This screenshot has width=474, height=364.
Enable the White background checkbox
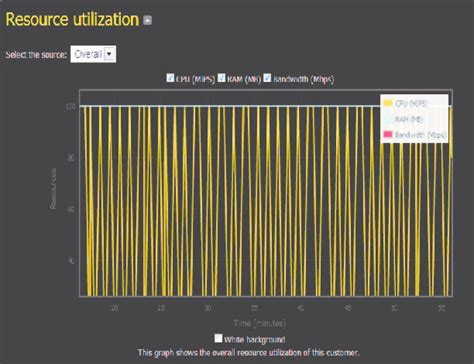pos(218,338)
